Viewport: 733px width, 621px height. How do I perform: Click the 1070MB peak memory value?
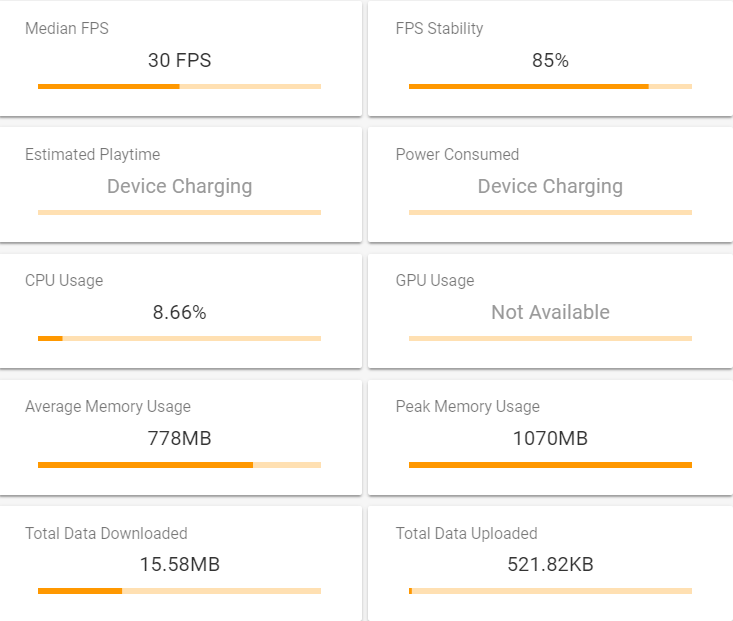coord(550,439)
